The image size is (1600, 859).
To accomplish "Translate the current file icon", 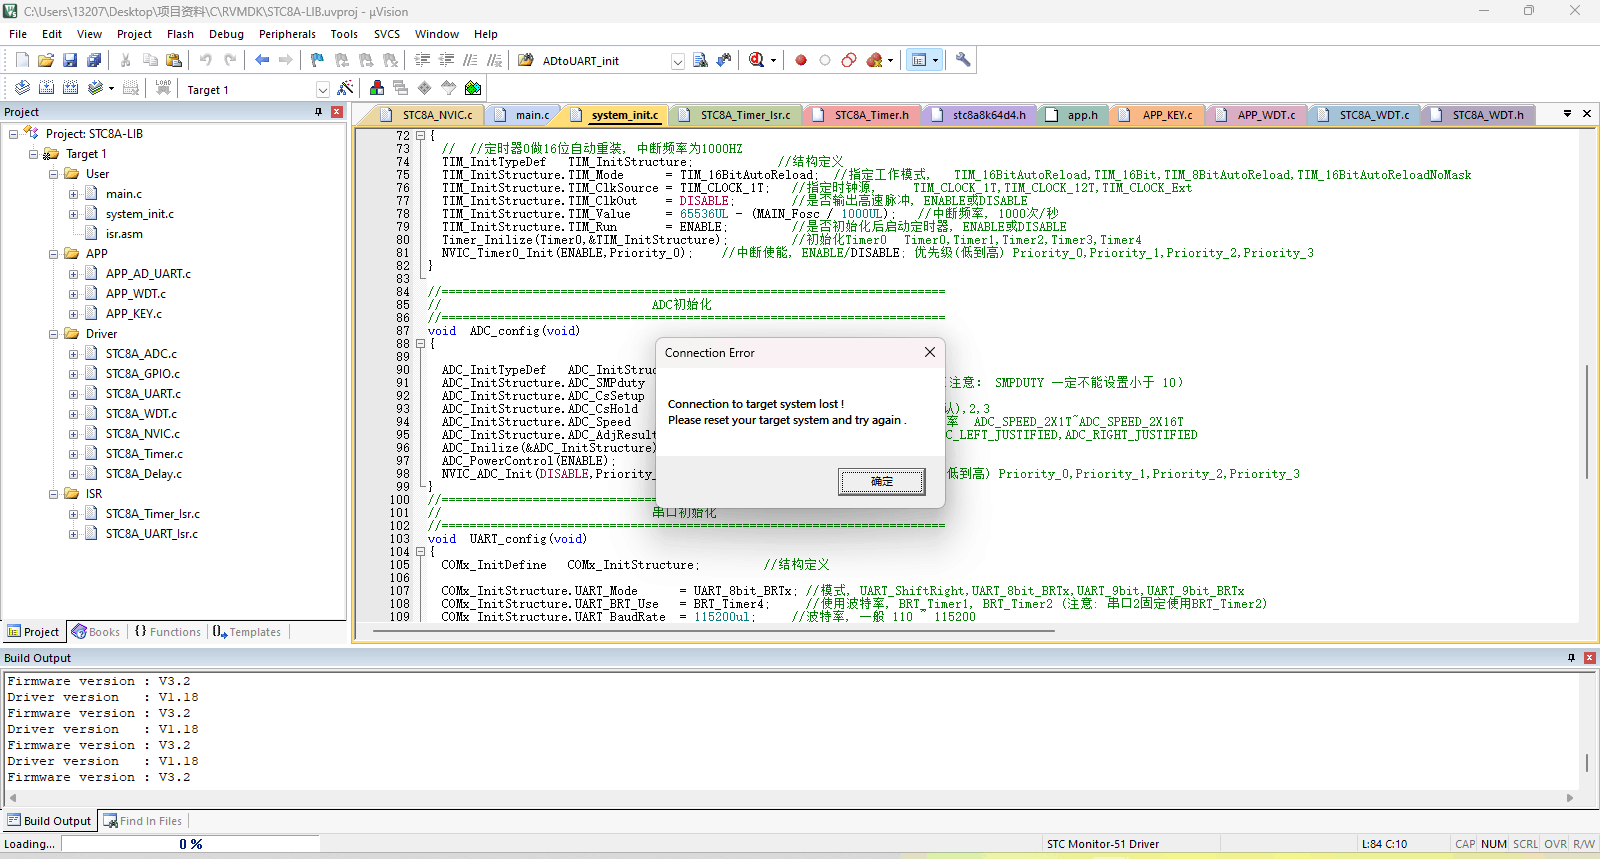I will 22,88.
